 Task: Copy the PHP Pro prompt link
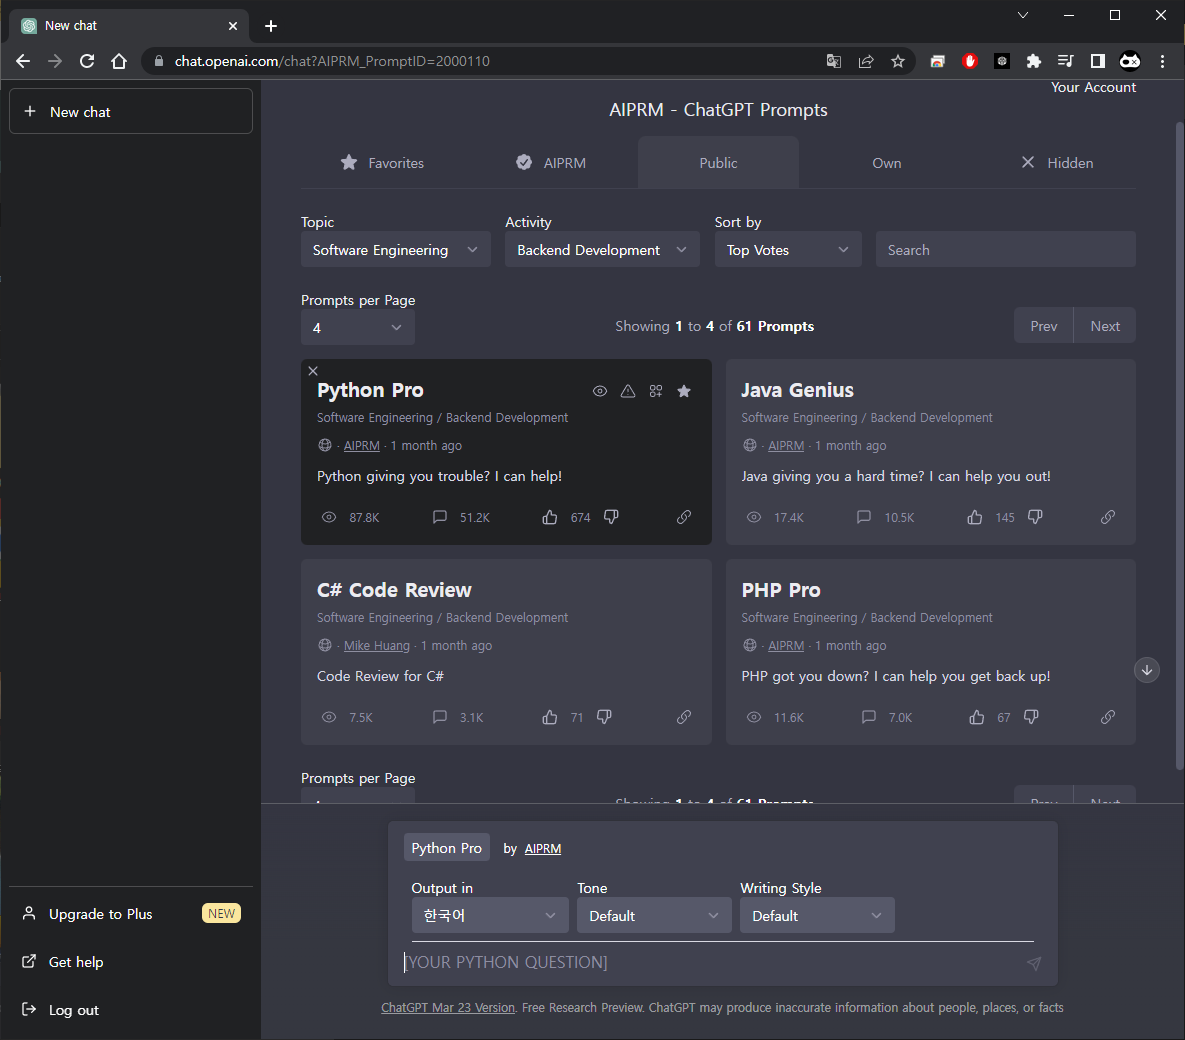(1108, 717)
